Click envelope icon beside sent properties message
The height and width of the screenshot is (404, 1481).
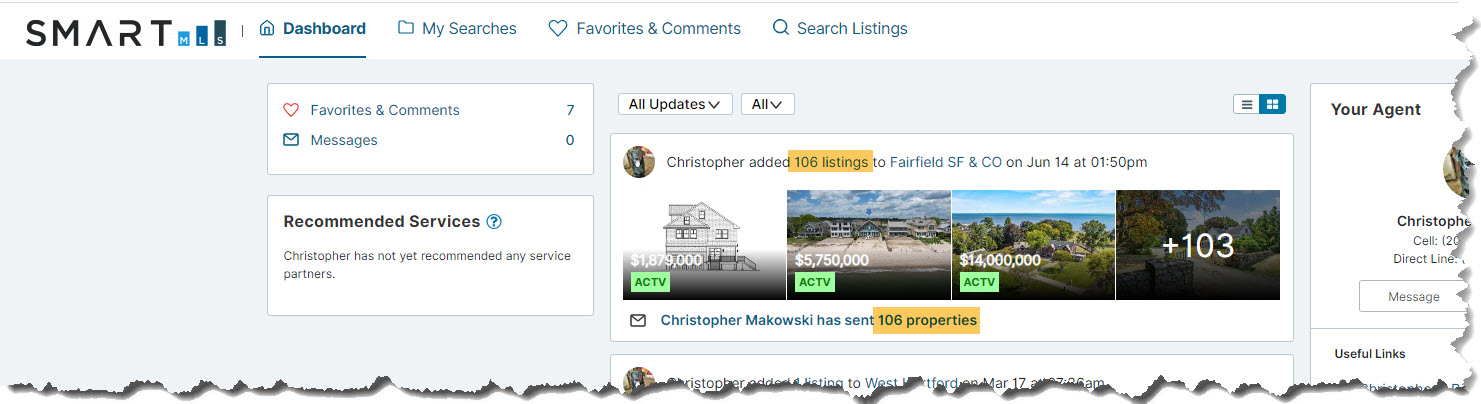coord(638,321)
